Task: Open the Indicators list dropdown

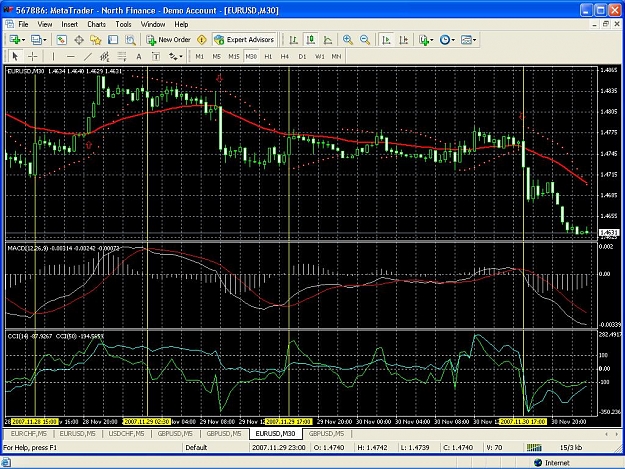Action: pyautogui.click(x=426, y=39)
